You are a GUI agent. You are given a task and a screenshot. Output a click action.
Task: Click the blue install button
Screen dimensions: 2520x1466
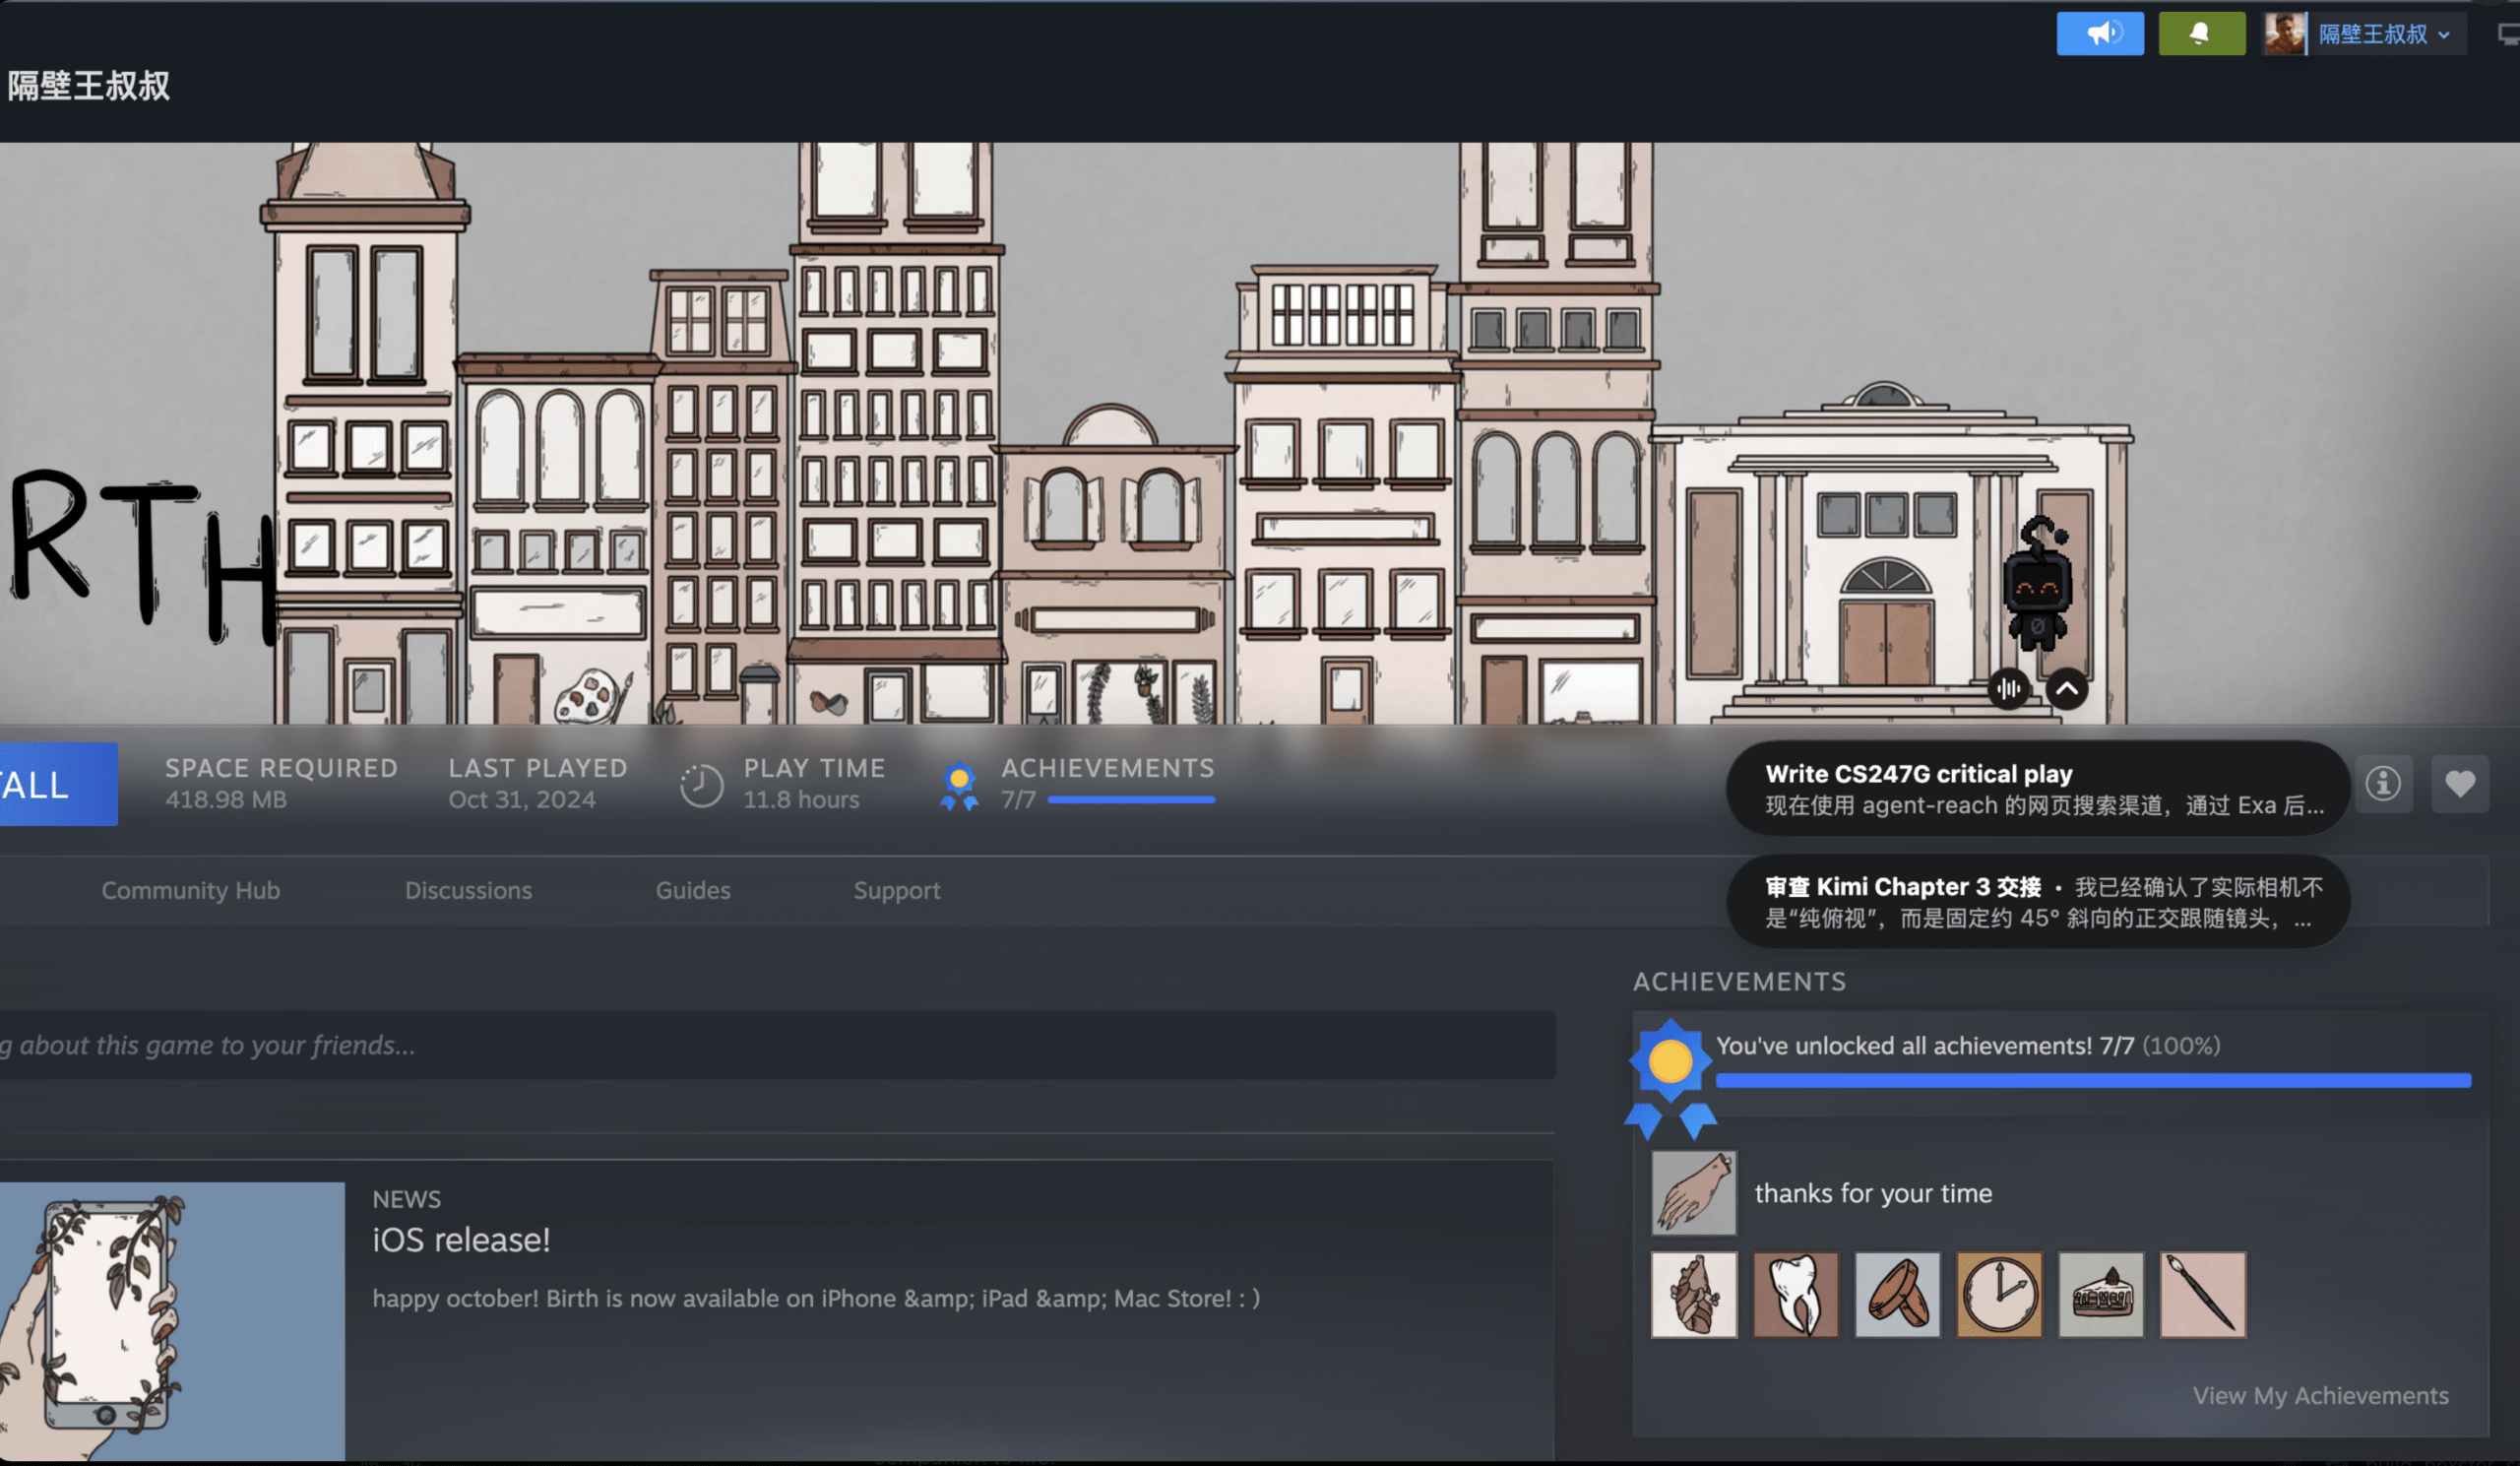(58, 784)
